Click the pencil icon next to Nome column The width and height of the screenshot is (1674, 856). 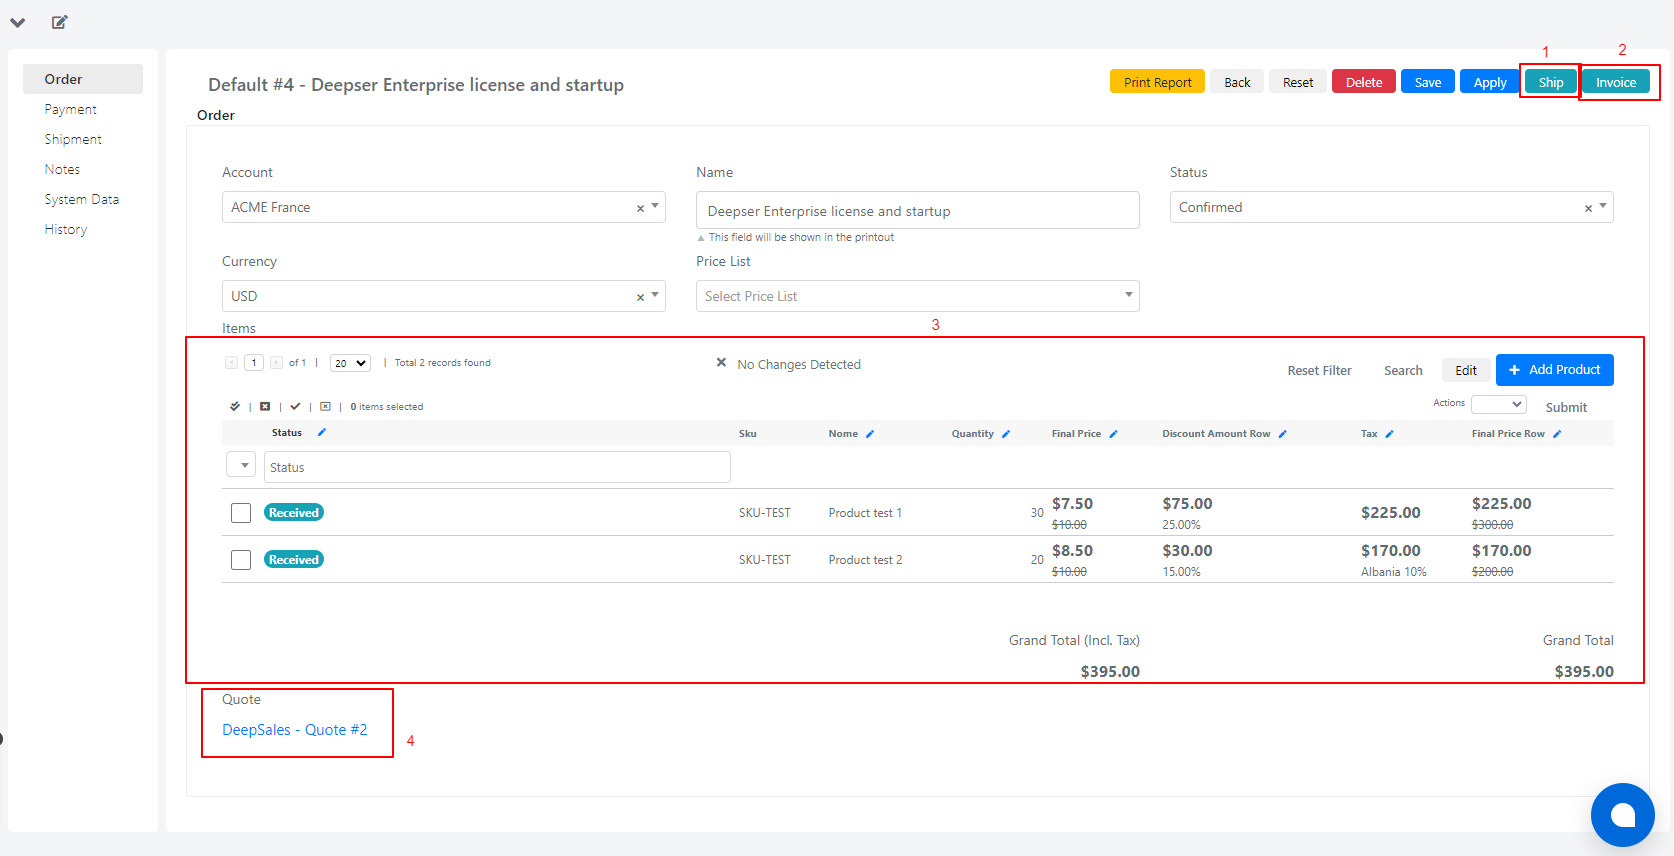tap(870, 434)
